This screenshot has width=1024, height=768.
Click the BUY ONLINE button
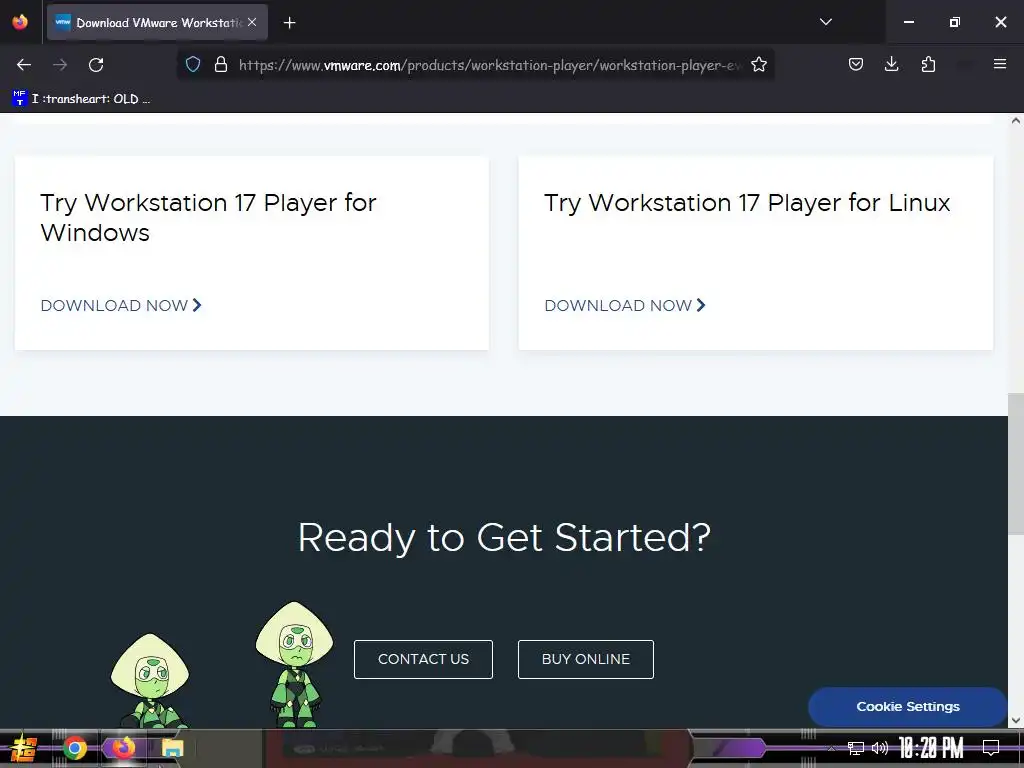(x=586, y=660)
